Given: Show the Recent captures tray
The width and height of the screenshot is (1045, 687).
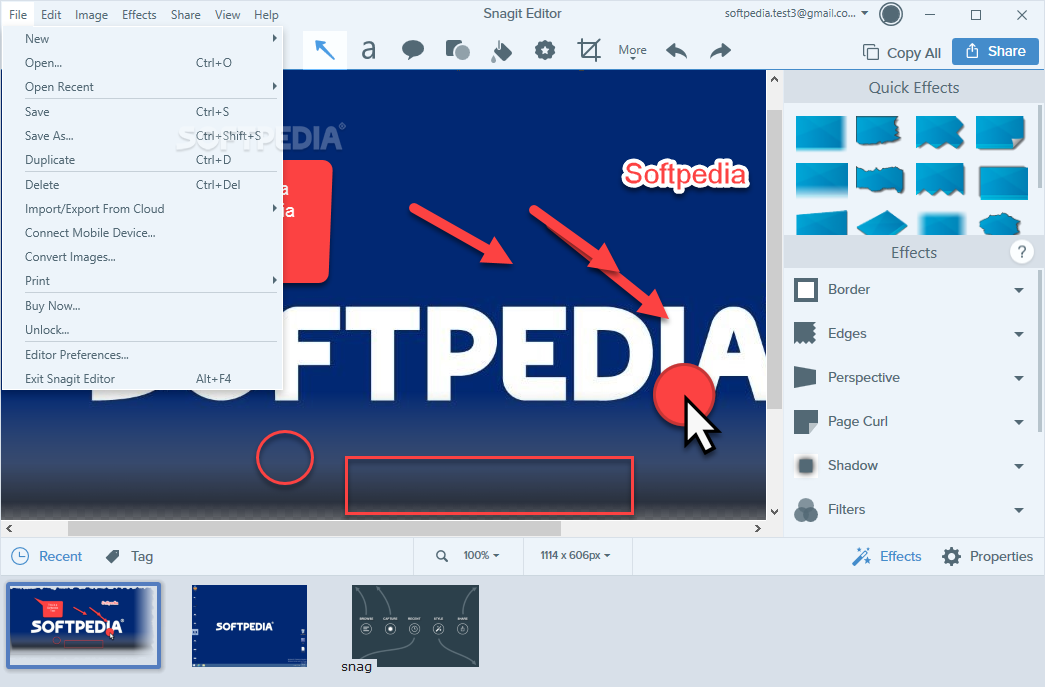Looking at the screenshot, I should [47, 556].
